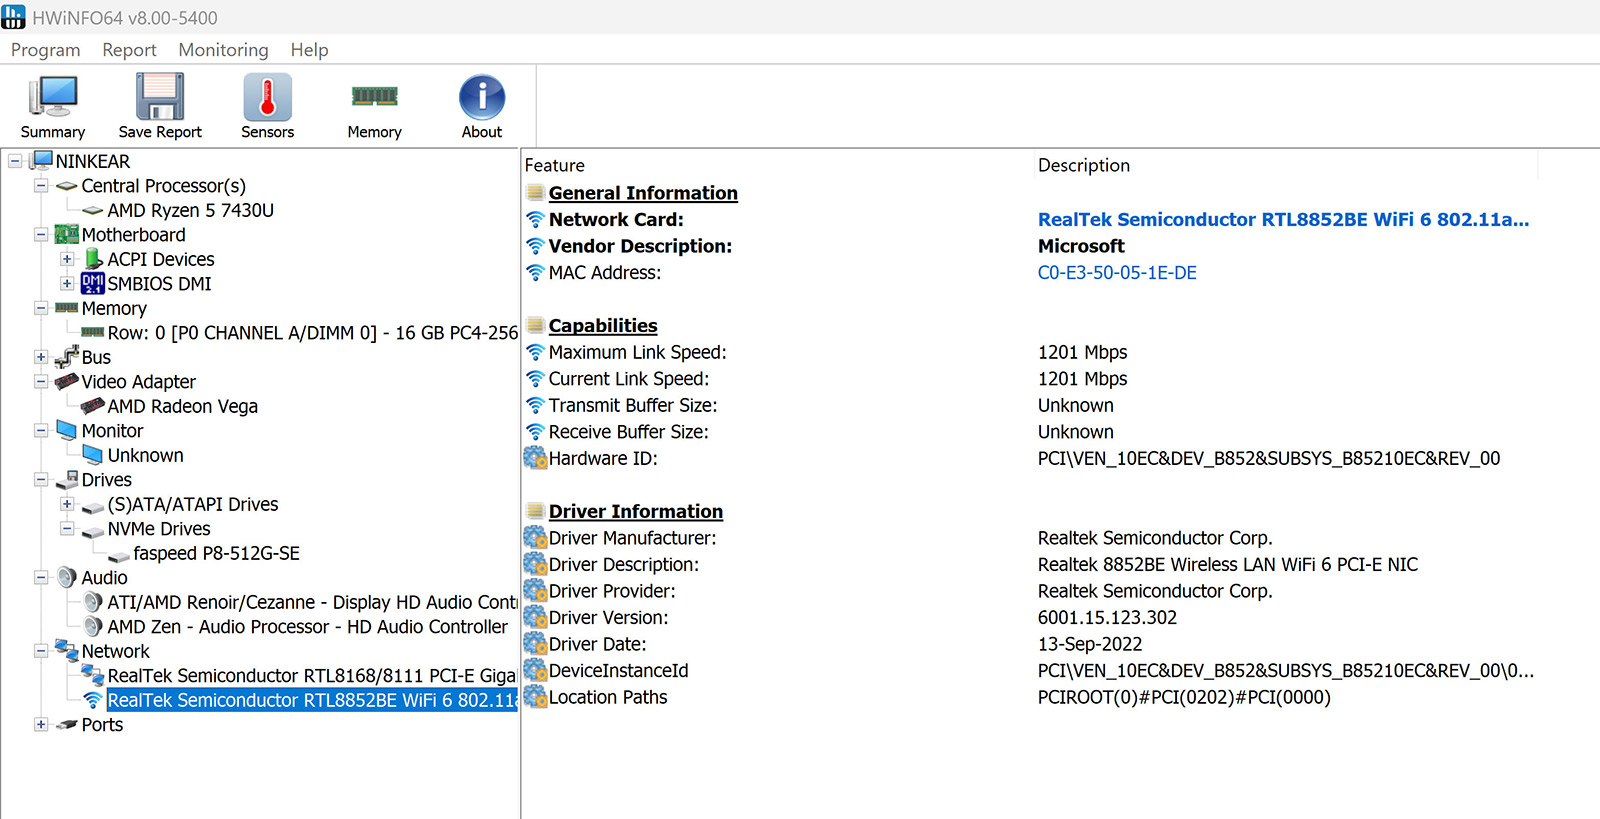Click the Vendor Description value Microsoft
This screenshot has height=819, width=1600.
tap(1081, 246)
